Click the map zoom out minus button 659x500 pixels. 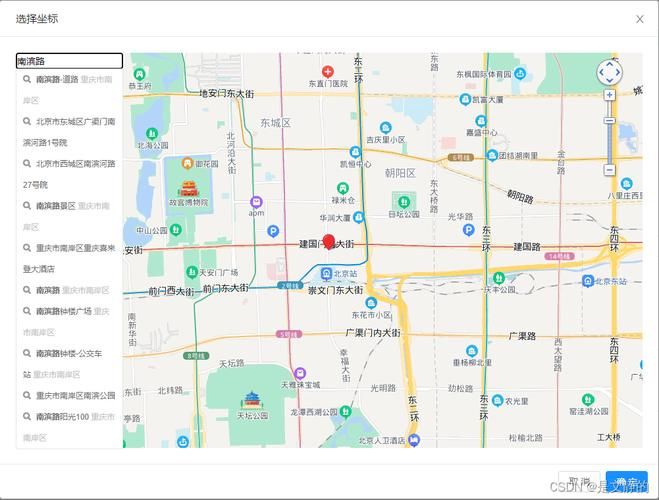click(609, 170)
